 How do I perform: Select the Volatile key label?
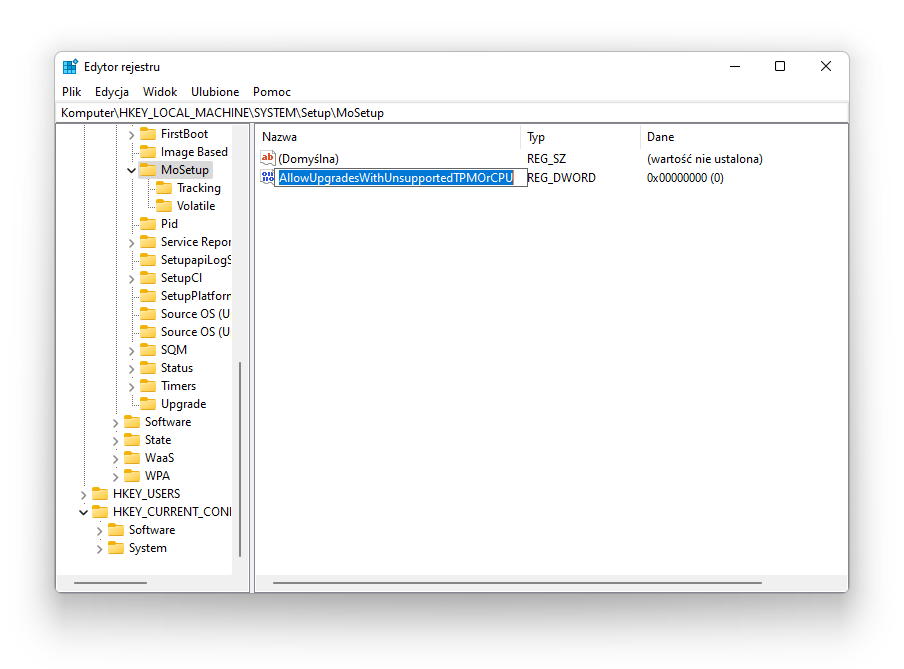pyautogui.click(x=195, y=206)
